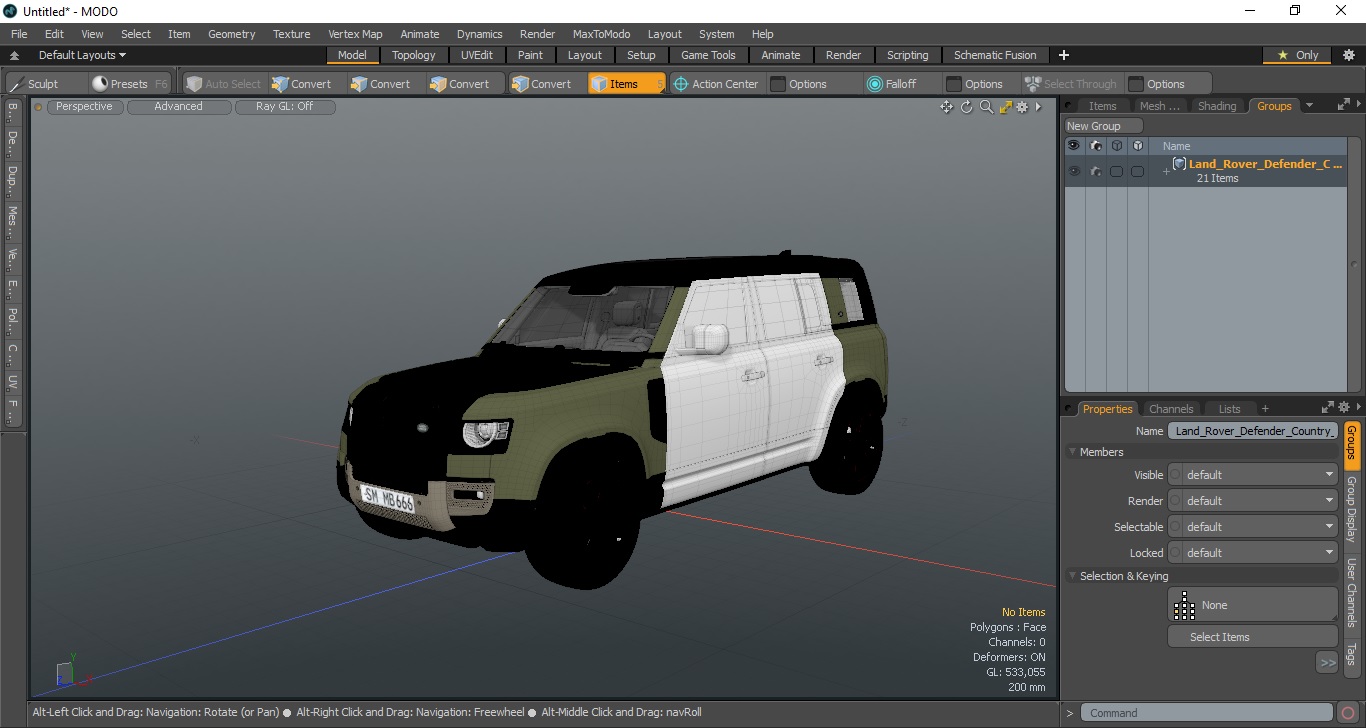Click the Select Through button
1366x728 pixels.
(x=1071, y=84)
